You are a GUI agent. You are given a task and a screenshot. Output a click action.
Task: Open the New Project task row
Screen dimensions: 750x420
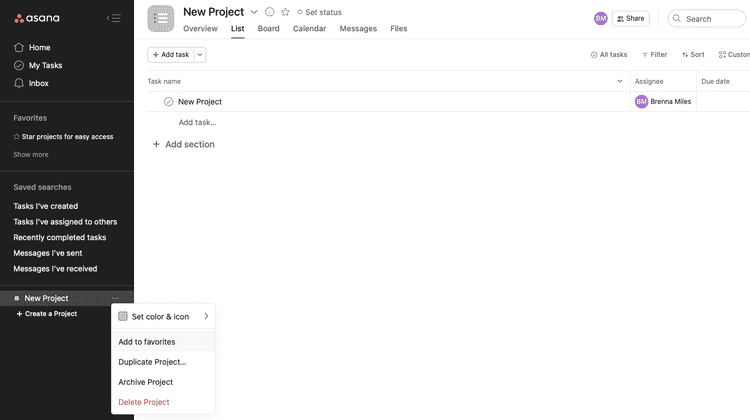388,102
